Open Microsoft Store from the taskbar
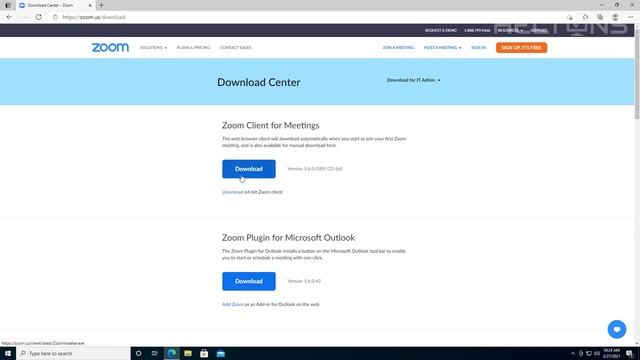Image resolution: width=640 pixels, height=360 pixels. click(x=204, y=353)
